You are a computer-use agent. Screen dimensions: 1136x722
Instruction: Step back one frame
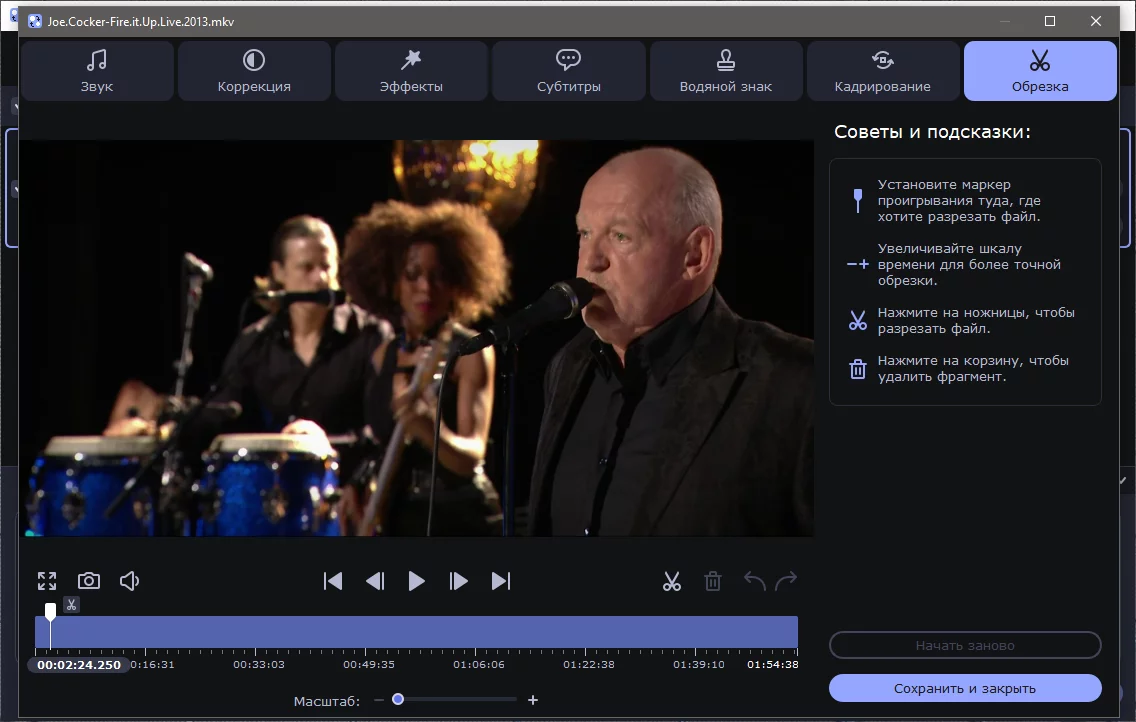pyautogui.click(x=375, y=581)
